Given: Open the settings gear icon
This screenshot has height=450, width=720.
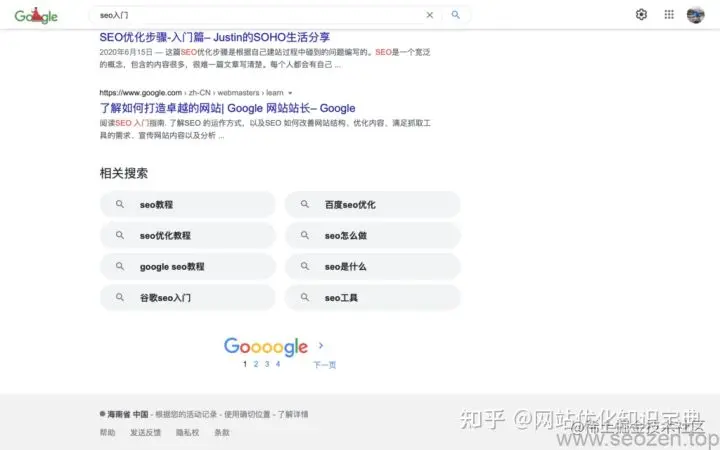Looking at the screenshot, I should coord(641,15).
